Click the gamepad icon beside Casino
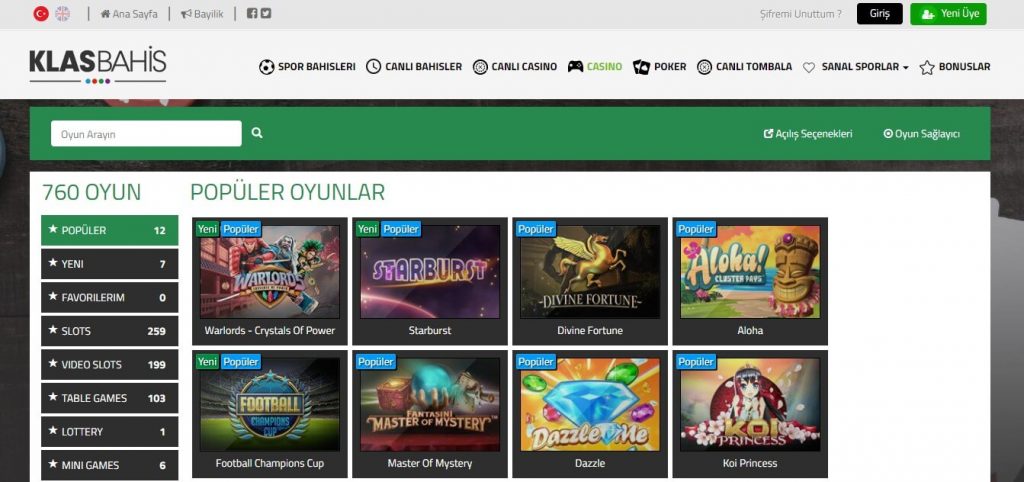The height and width of the screenshot is (482, 1024). 575,67
